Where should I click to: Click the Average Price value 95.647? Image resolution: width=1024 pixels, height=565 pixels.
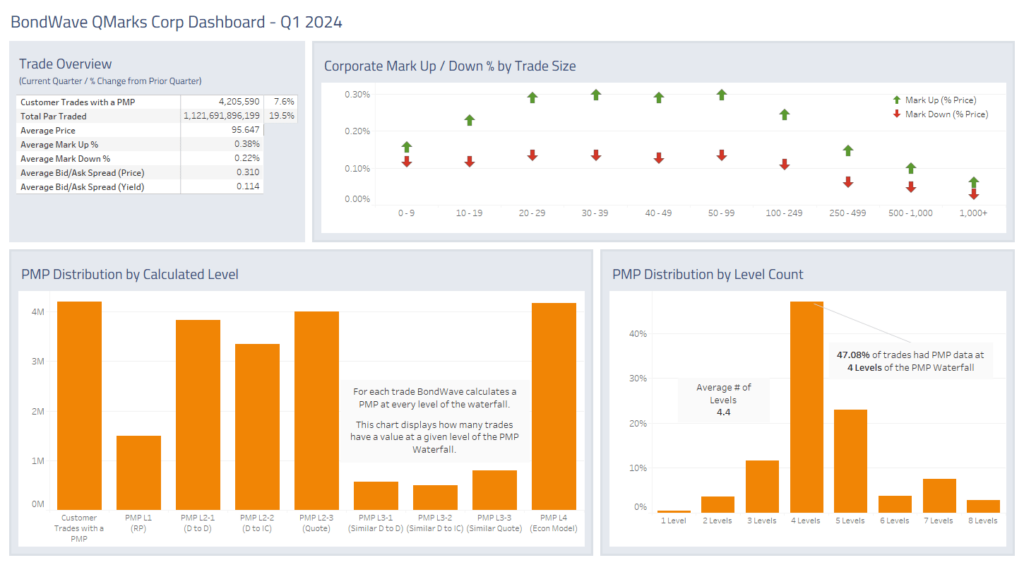(244, 130)
